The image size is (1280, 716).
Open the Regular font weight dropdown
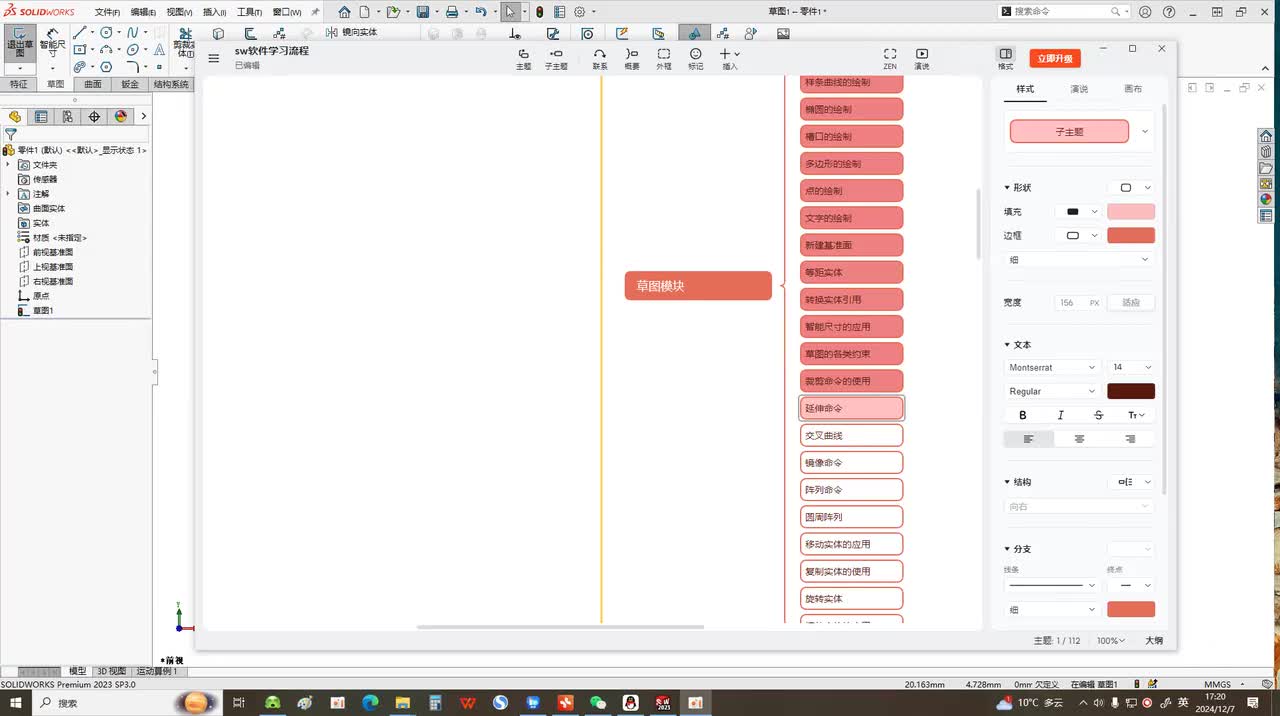point(1052,391)
